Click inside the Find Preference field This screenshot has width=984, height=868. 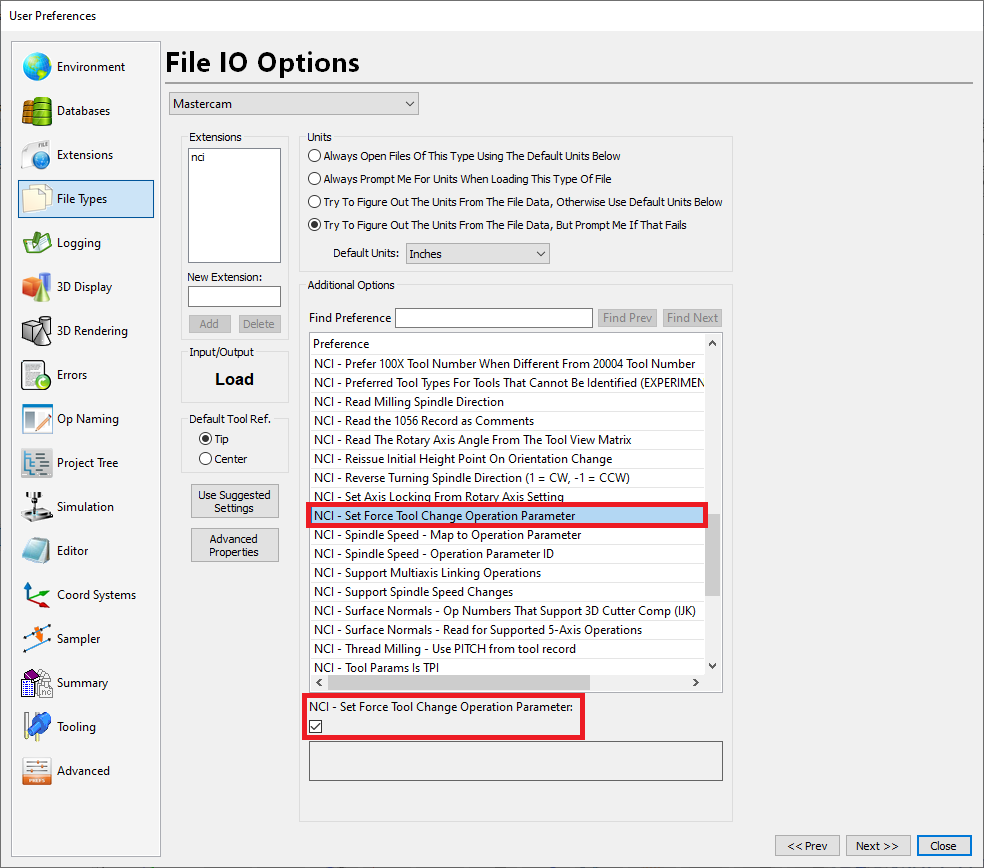(x=493, y=317)
